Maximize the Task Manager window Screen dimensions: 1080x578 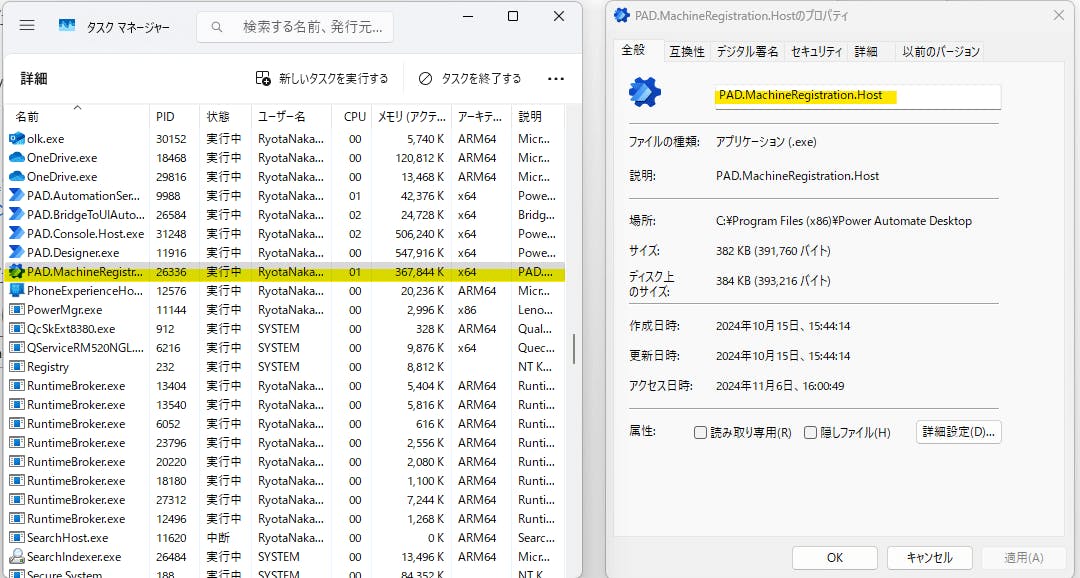(x=512, y=16)
